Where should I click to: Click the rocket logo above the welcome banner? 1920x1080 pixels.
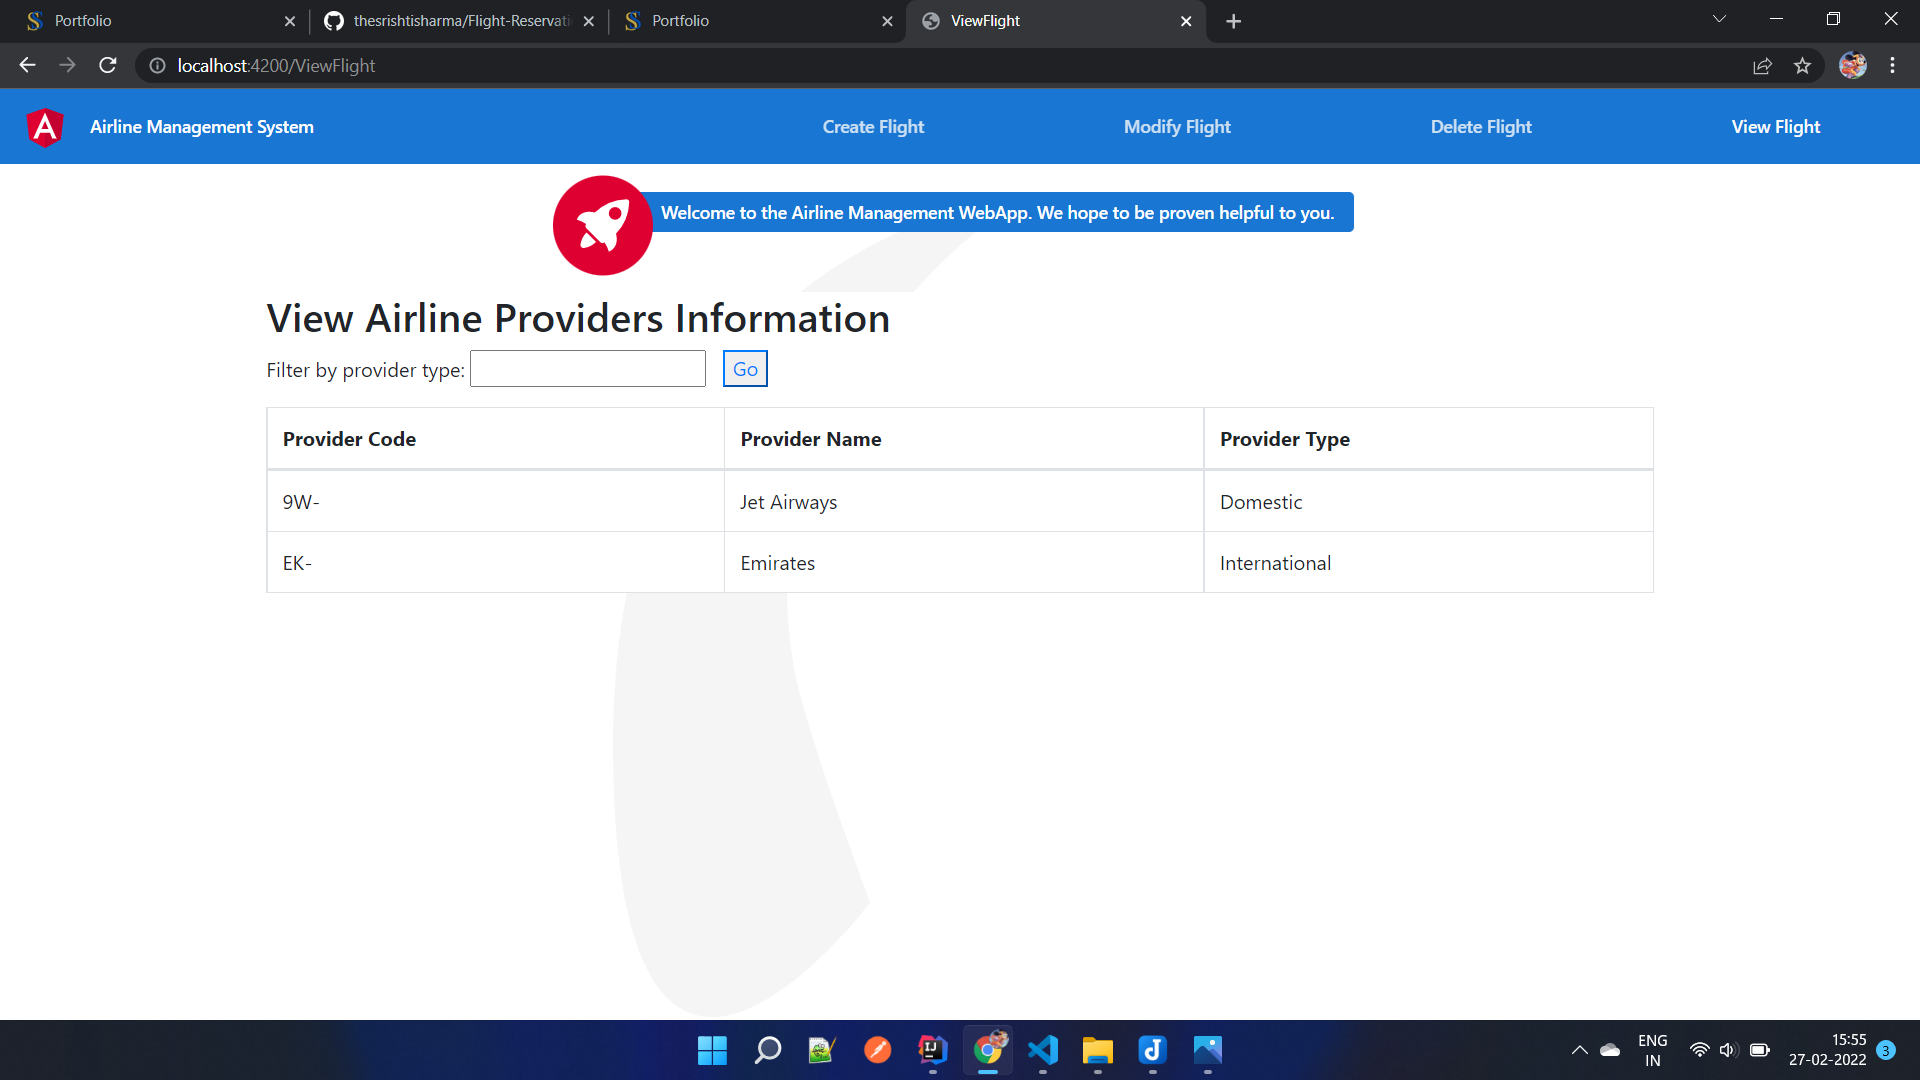[x=602, y=225]
